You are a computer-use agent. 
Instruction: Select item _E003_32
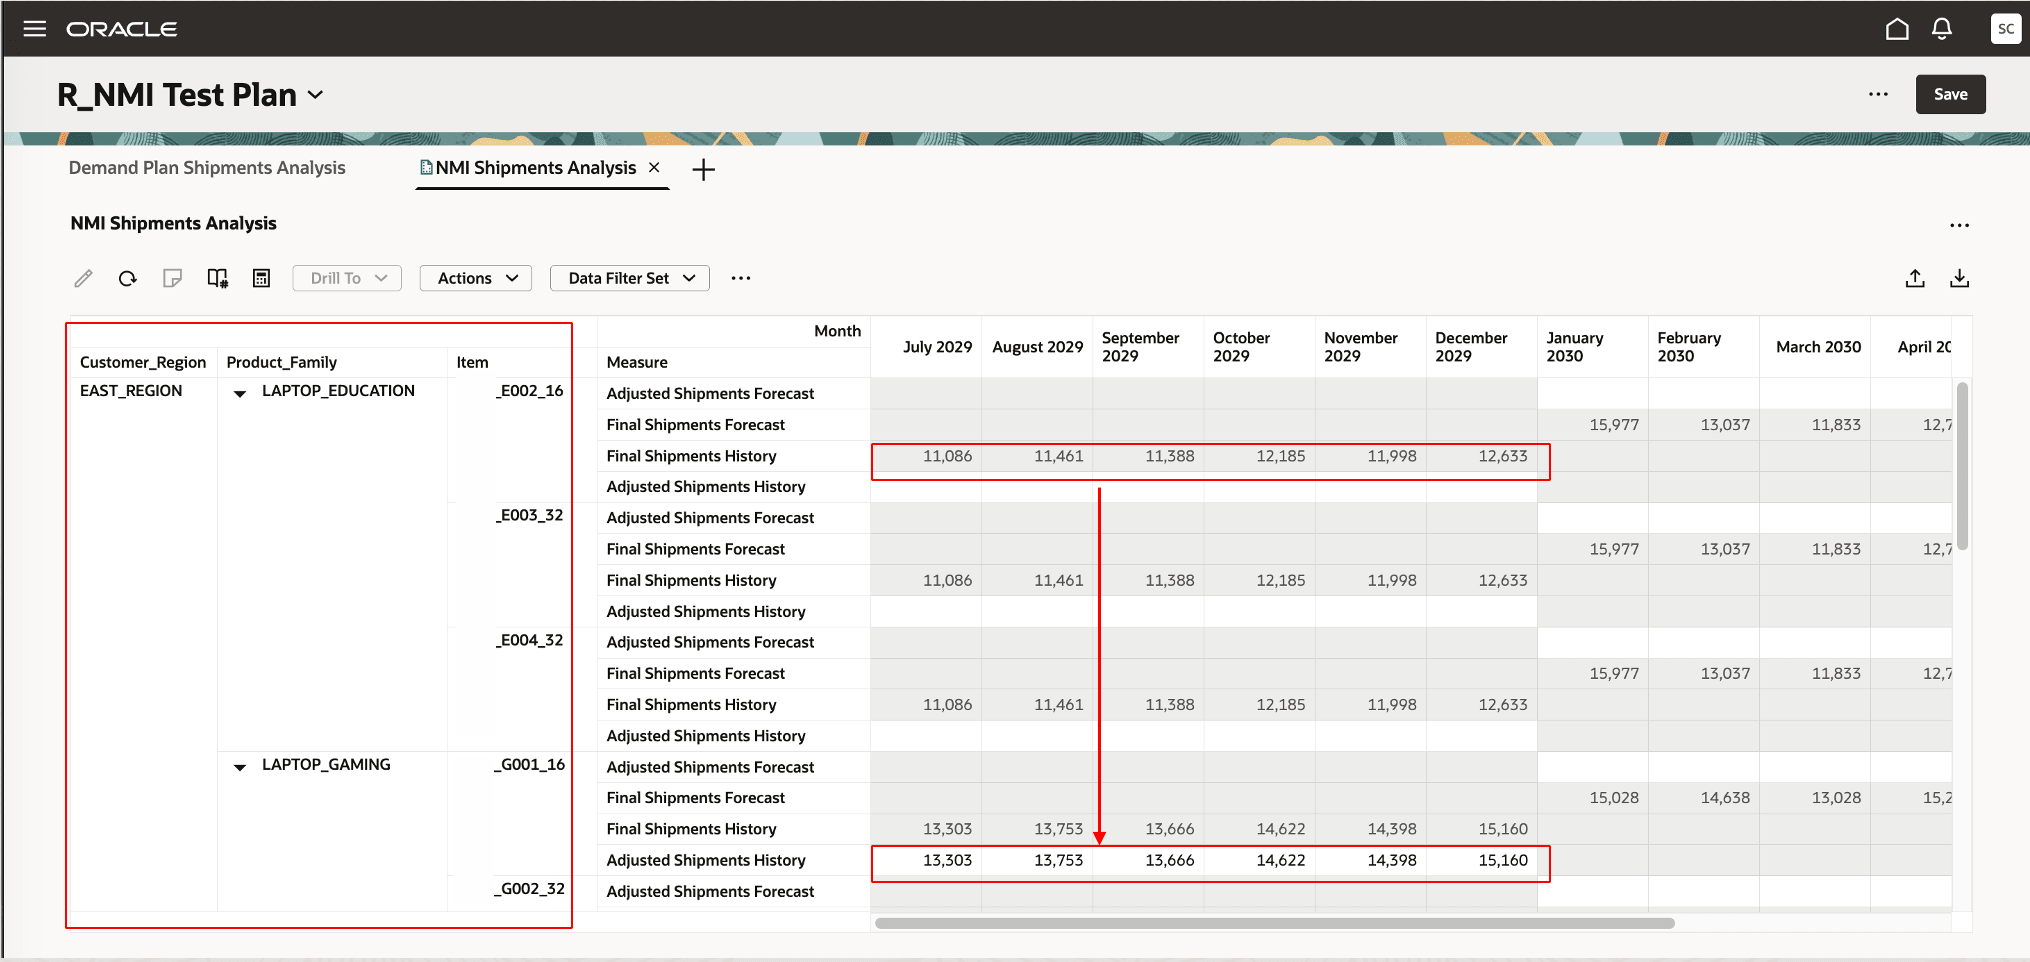pos(529,515)
